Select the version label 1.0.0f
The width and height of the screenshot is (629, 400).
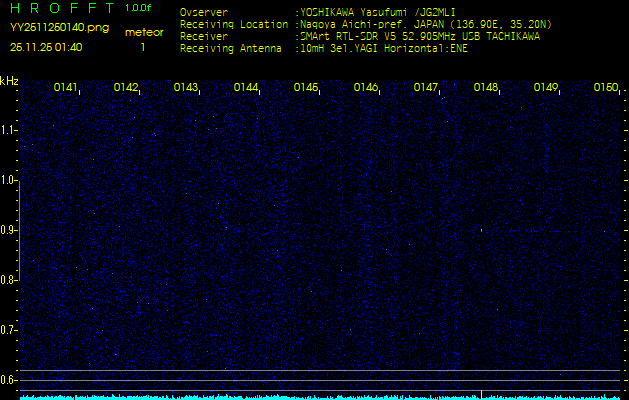click(138, 8)
